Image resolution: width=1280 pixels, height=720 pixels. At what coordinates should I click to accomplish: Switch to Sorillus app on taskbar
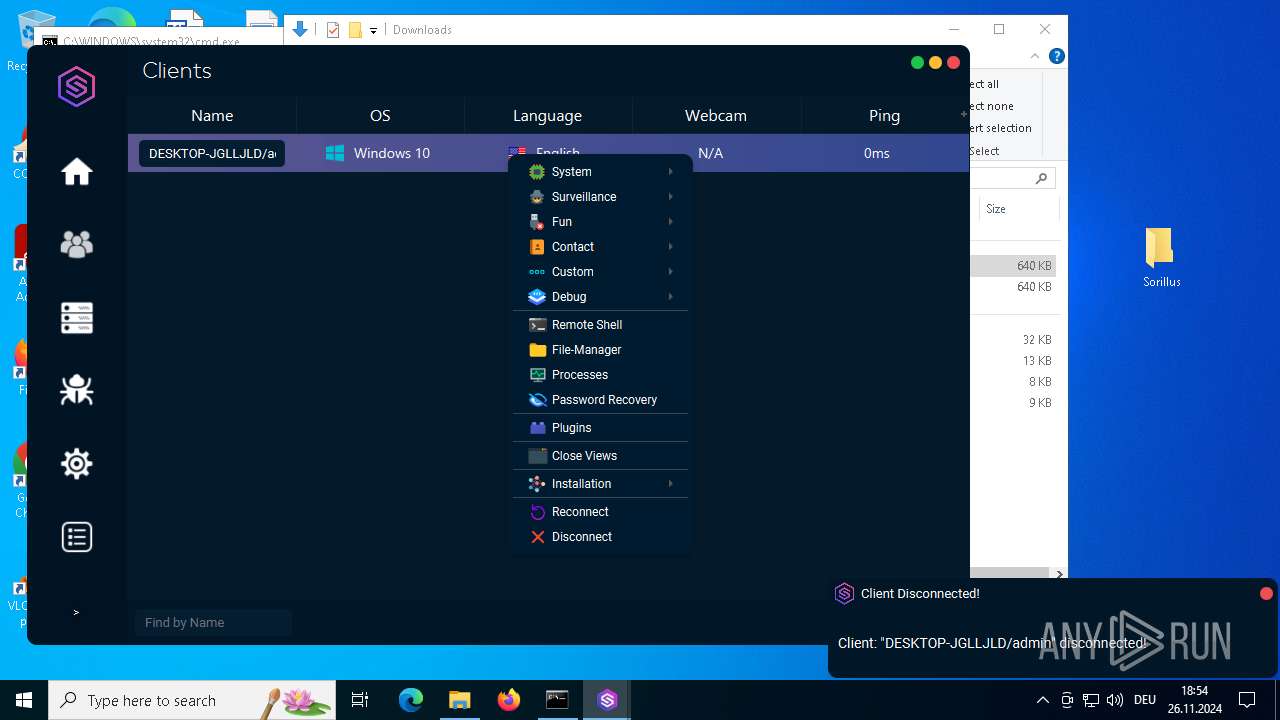click(607, 700)
